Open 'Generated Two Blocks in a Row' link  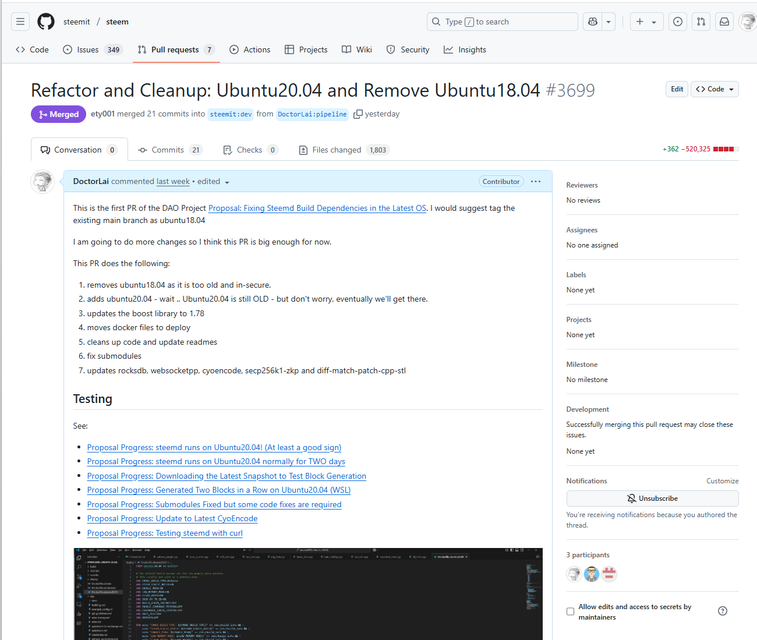pyautogui.click(x=219, y=490)
